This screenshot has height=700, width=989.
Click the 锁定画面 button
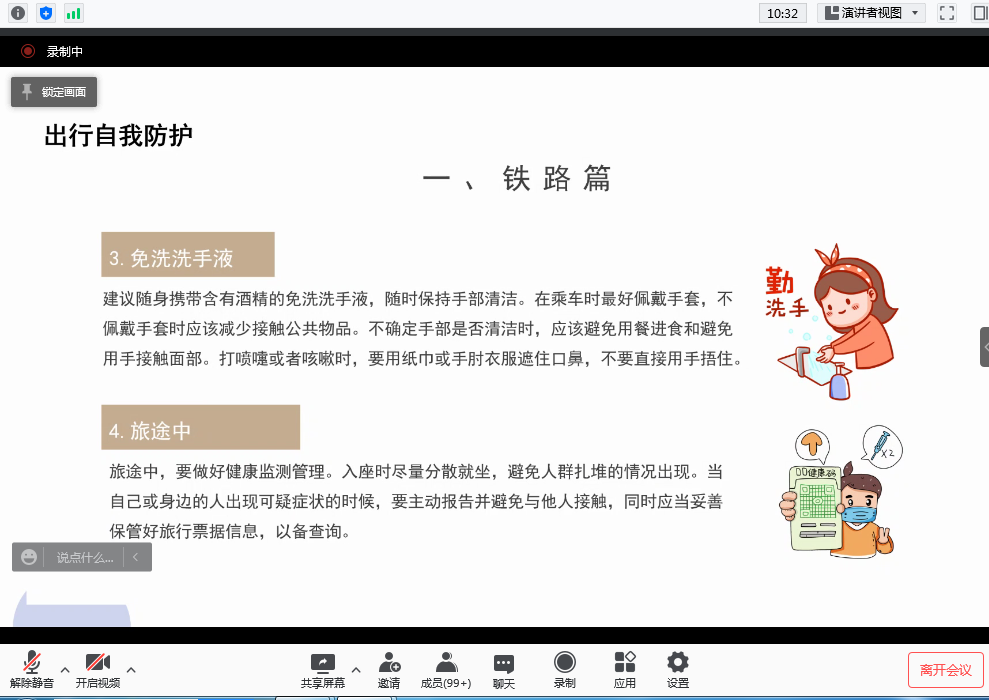tap(54, 92)
